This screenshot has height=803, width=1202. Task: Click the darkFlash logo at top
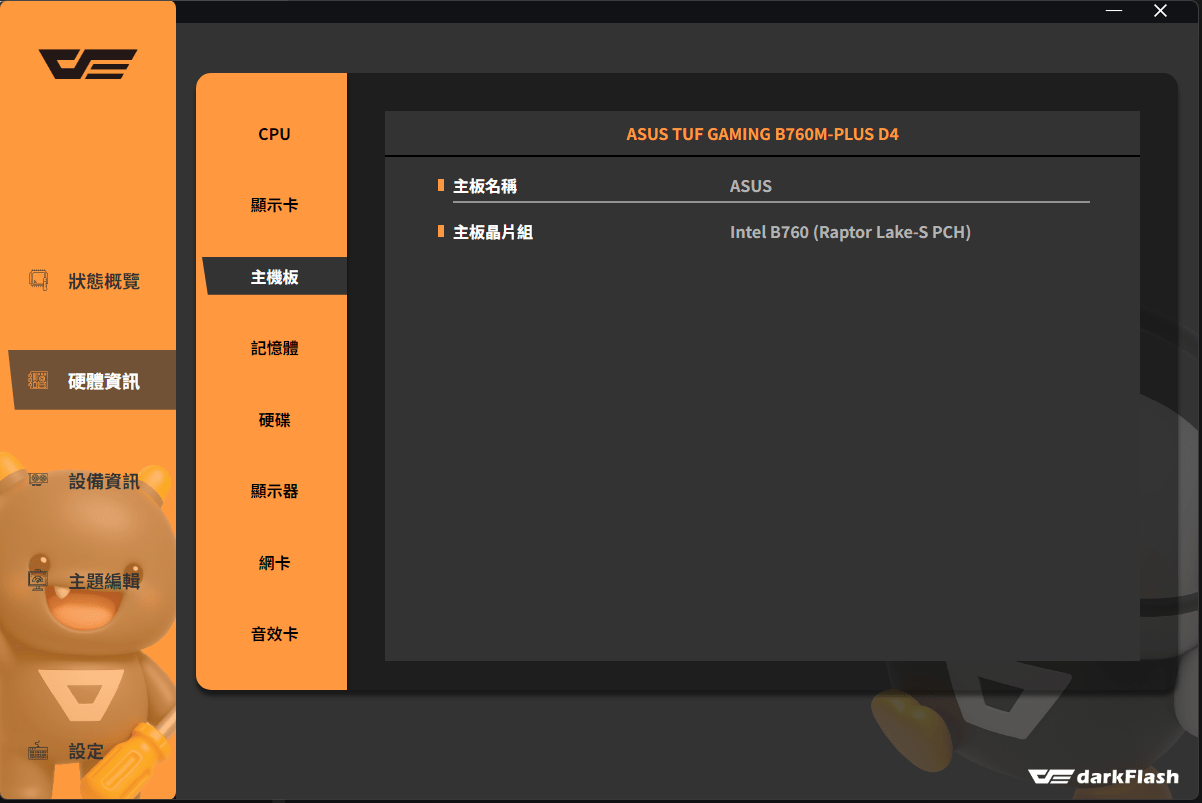[88, 64]
